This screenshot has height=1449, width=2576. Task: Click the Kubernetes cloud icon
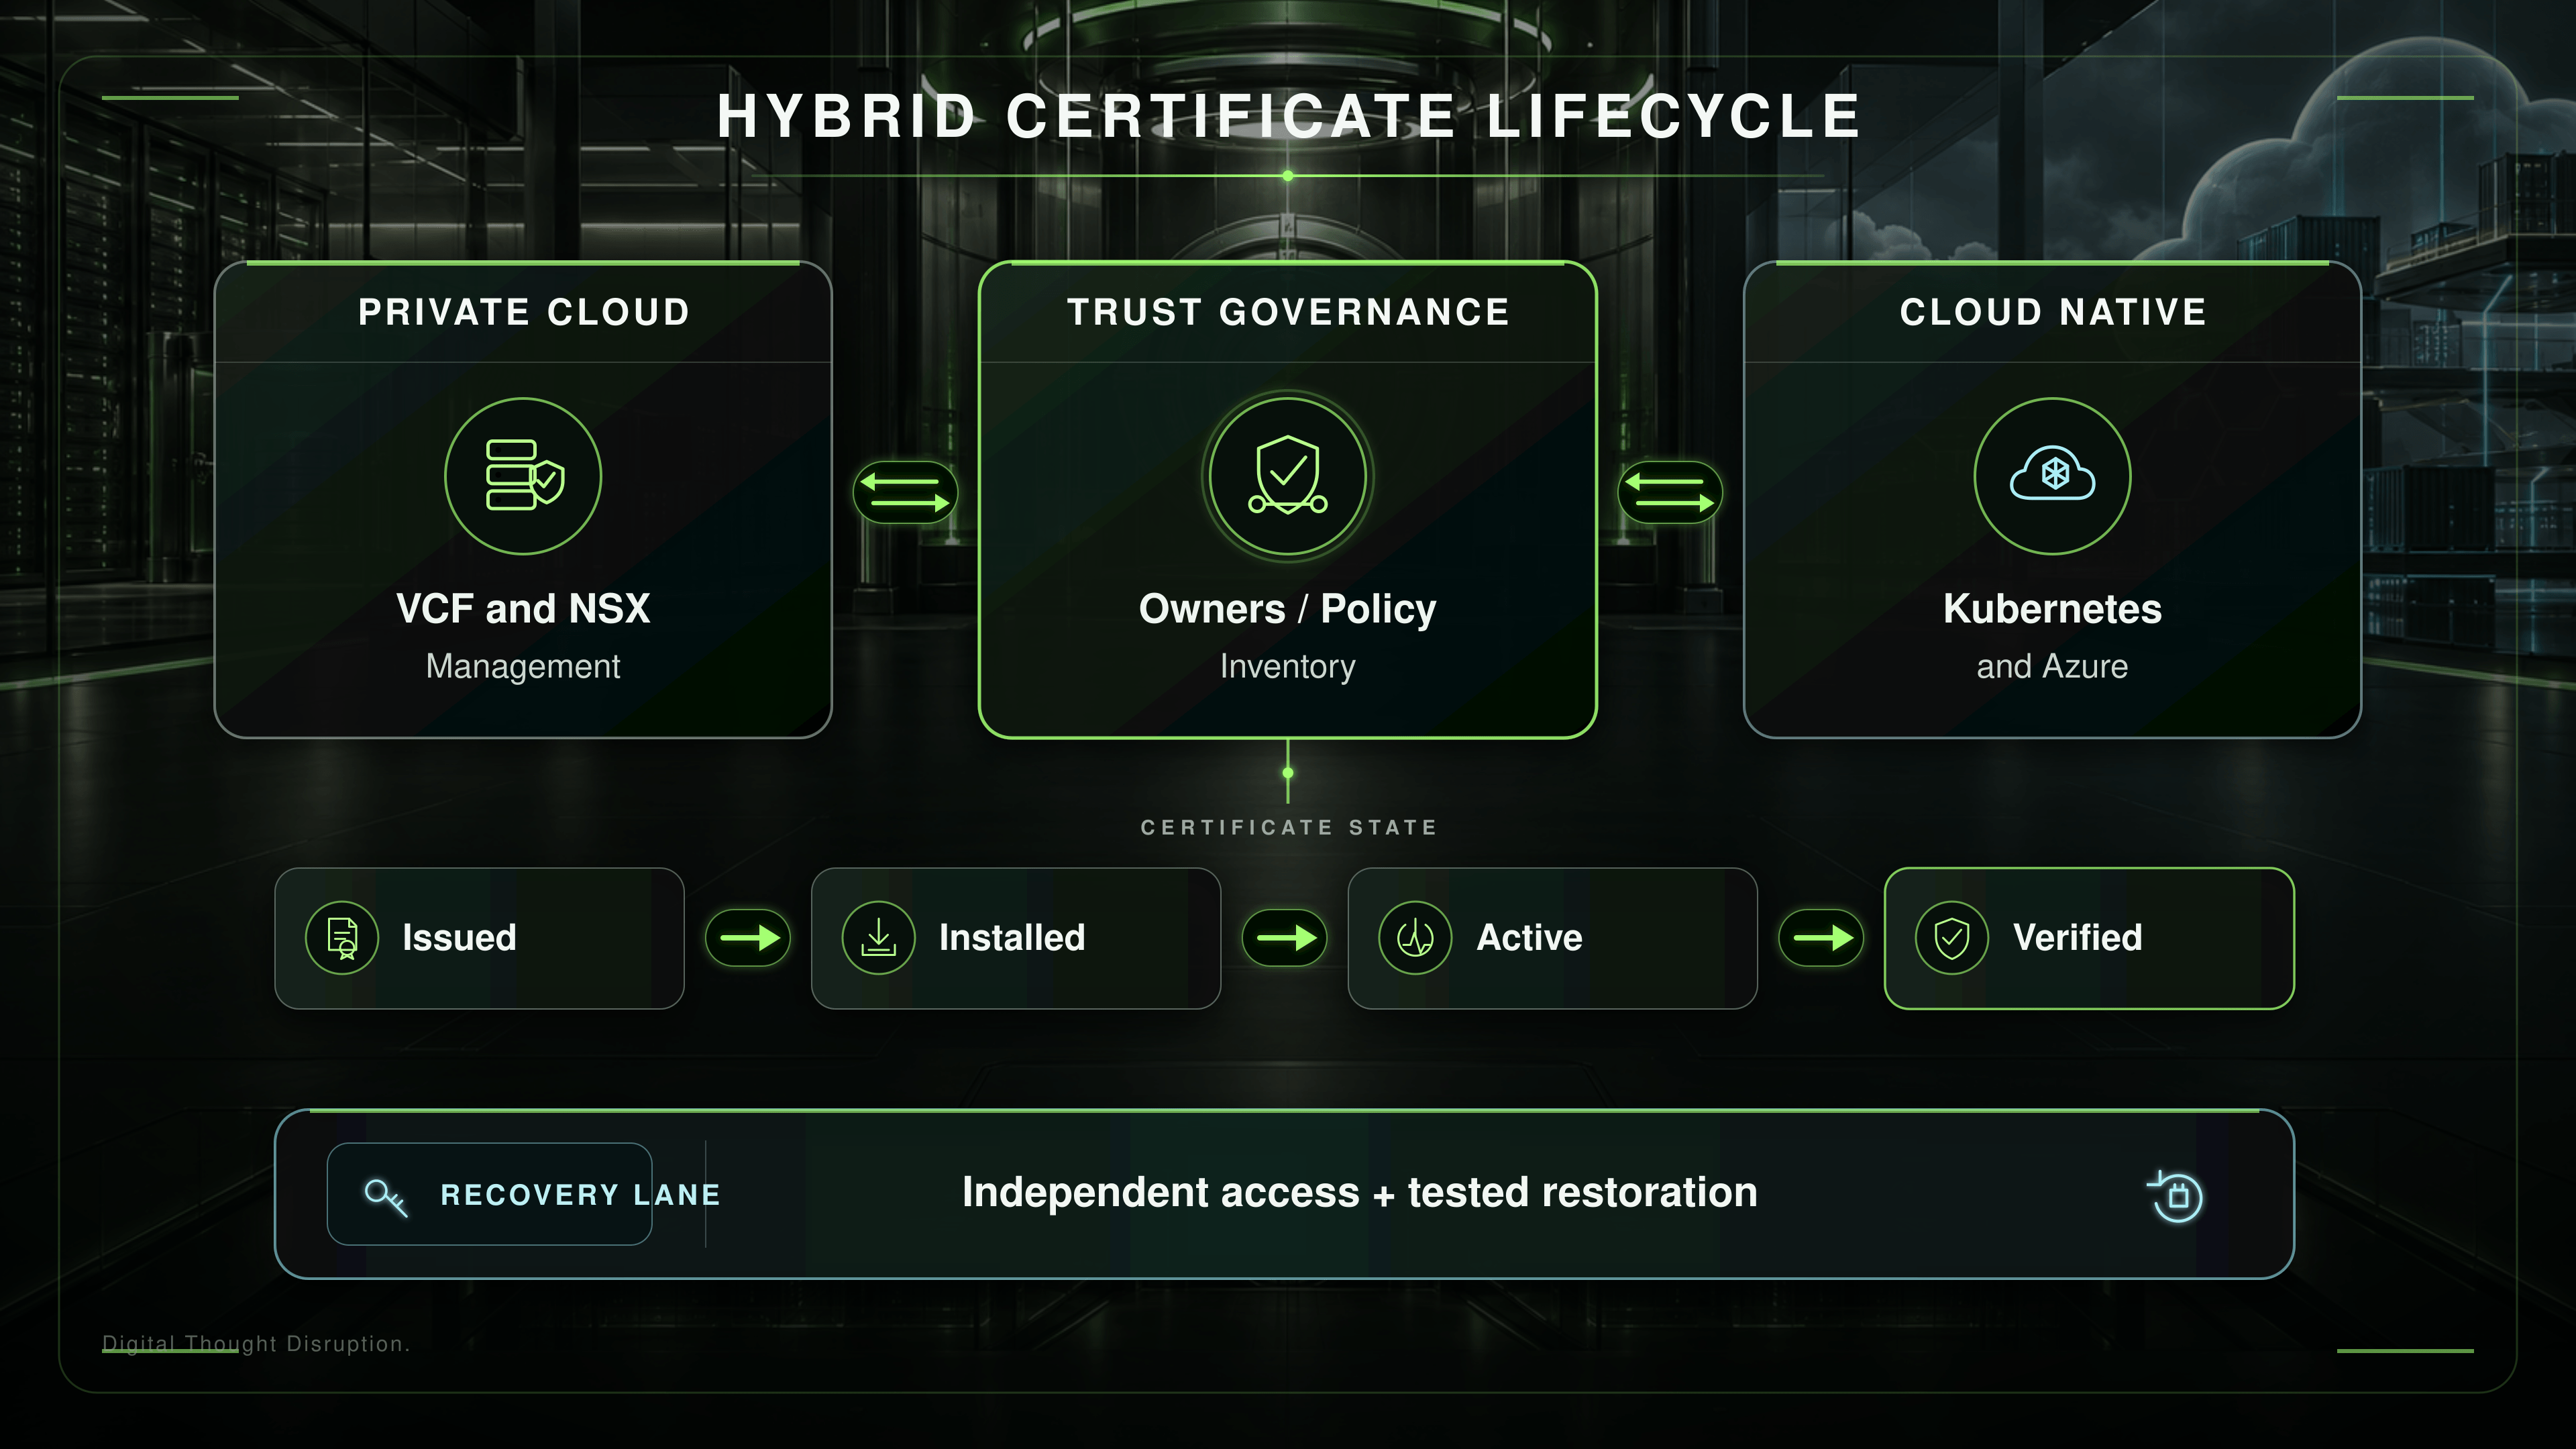tap(2052, 476)
